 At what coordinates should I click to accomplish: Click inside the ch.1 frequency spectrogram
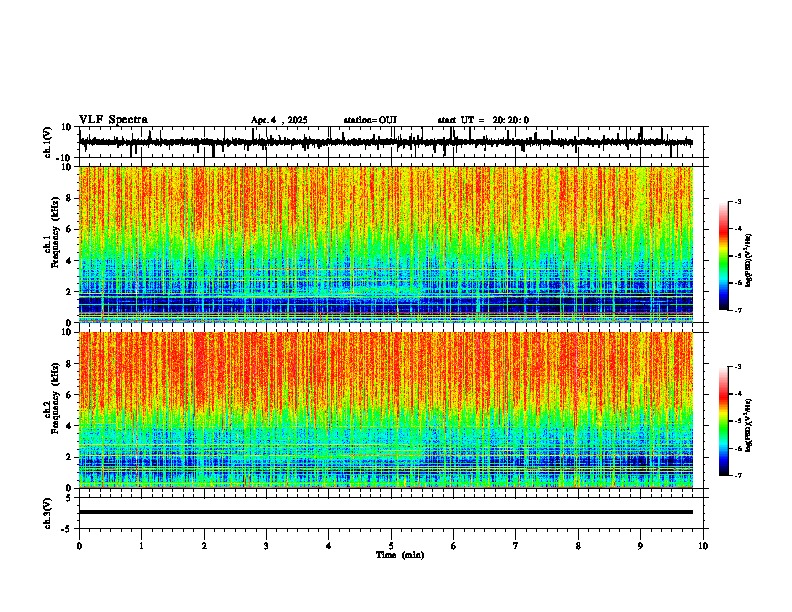click(x=386, y=244)
